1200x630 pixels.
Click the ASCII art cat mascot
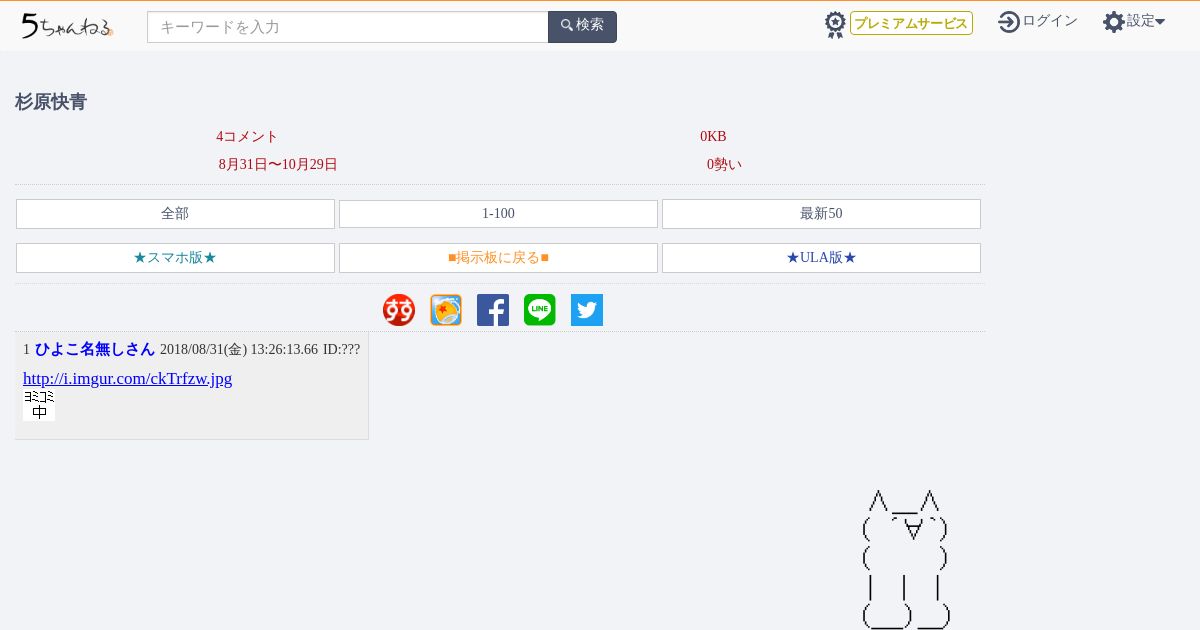[906, 560]
